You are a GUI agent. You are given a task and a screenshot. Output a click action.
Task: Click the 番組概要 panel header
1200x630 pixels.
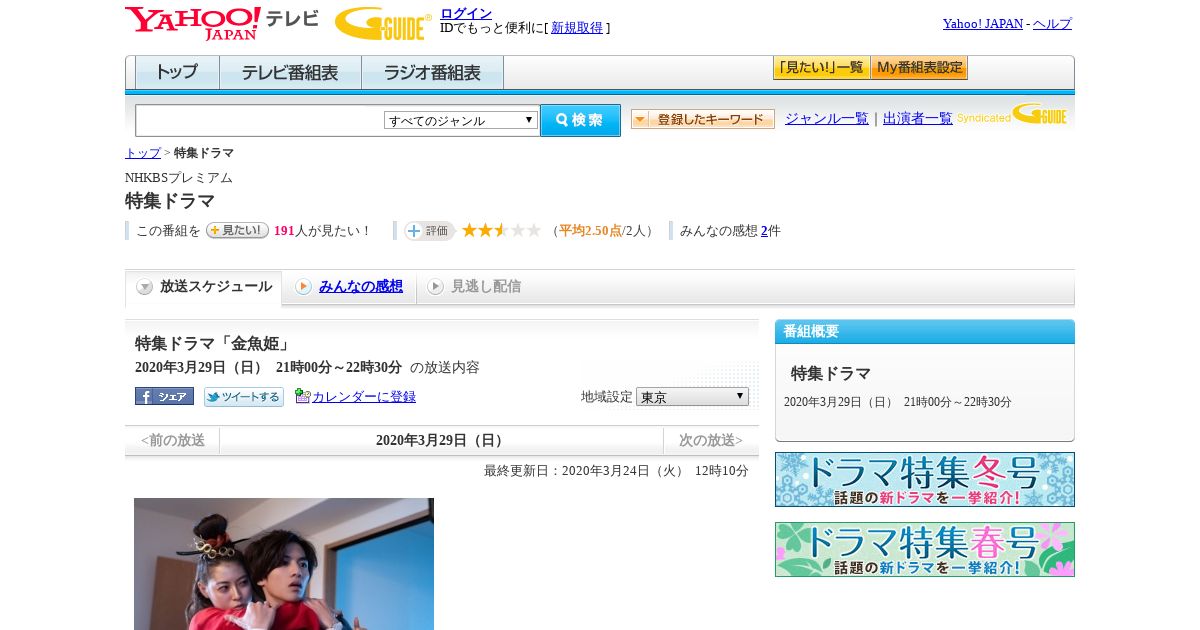925,332
